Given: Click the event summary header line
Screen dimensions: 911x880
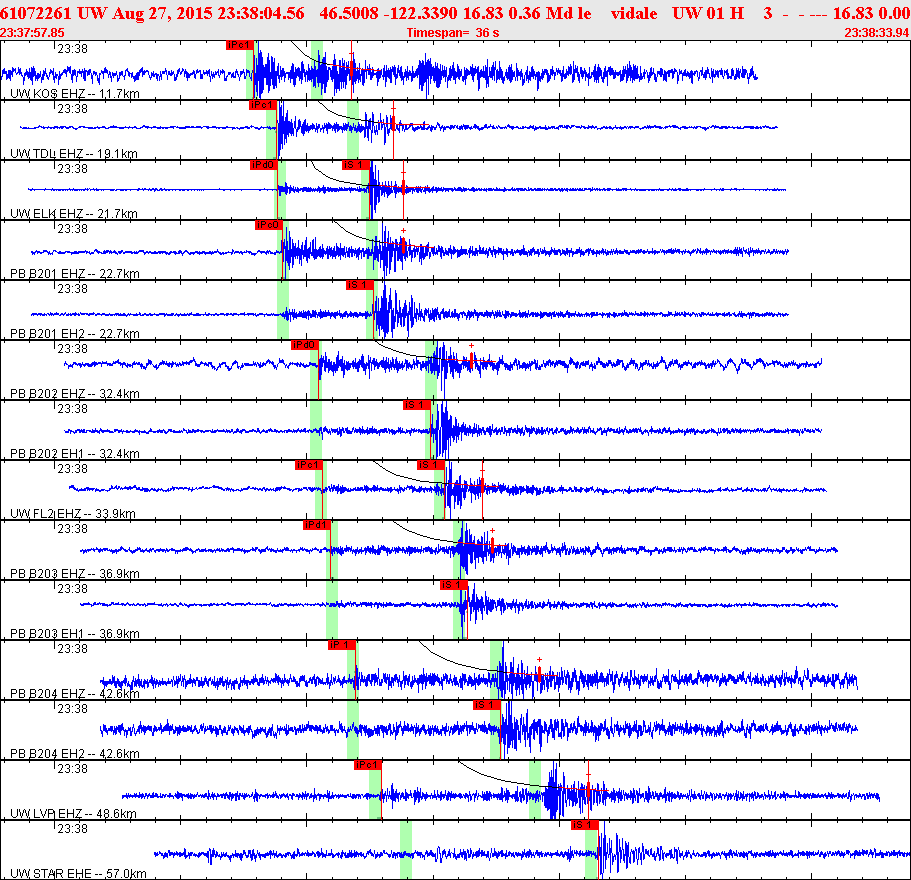Looking at the screenshot, I should pyautogui.click(x=456, y=13).
